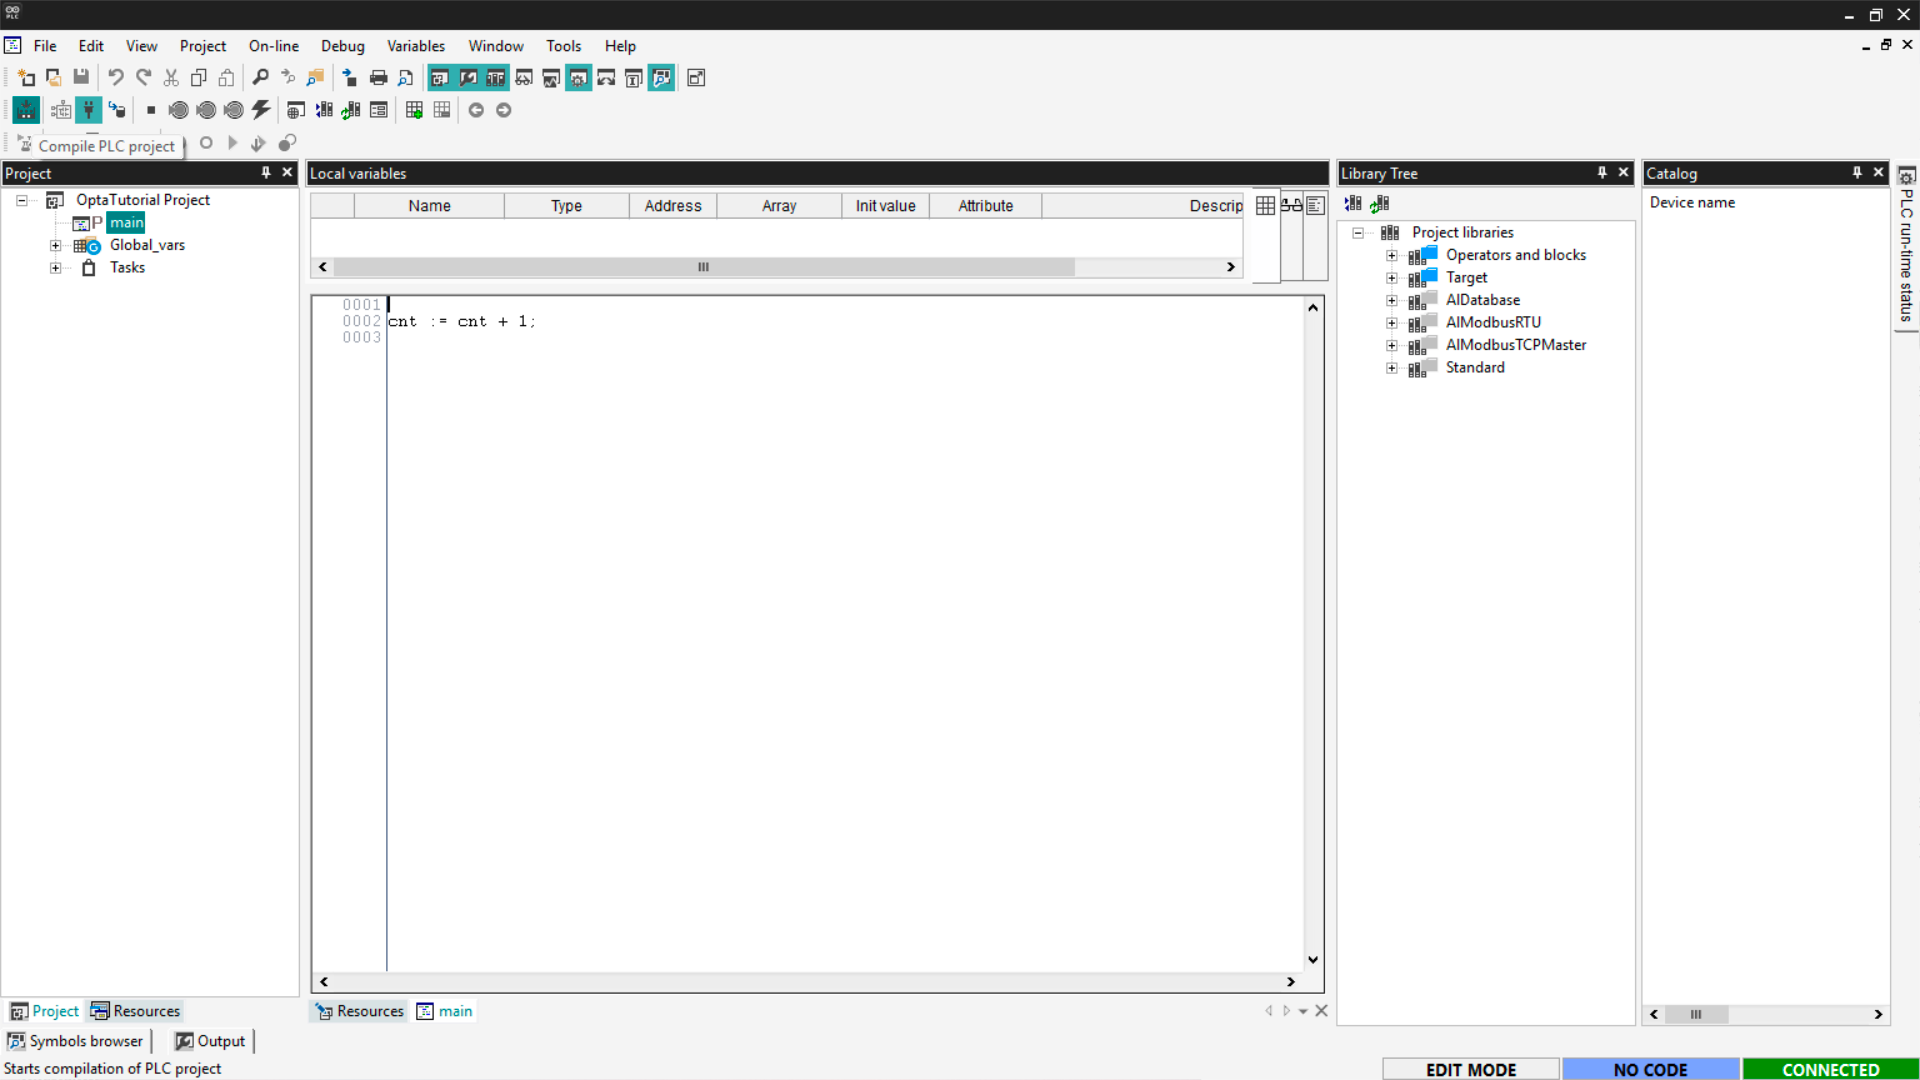Image resolution: width=1920 pixels, height=1080 pixels.
Task: Toggle pin on the Project panel
Action: tap(266, 173)
